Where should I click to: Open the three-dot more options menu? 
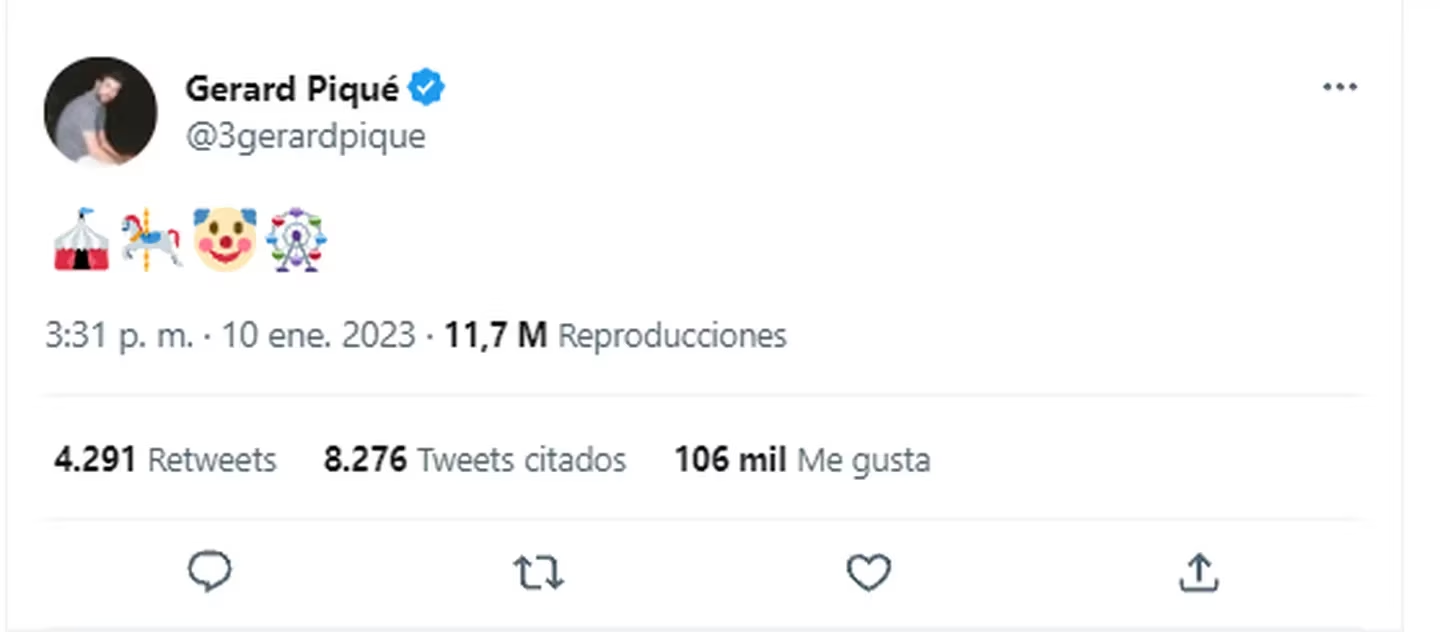(x=1340, y=87)
